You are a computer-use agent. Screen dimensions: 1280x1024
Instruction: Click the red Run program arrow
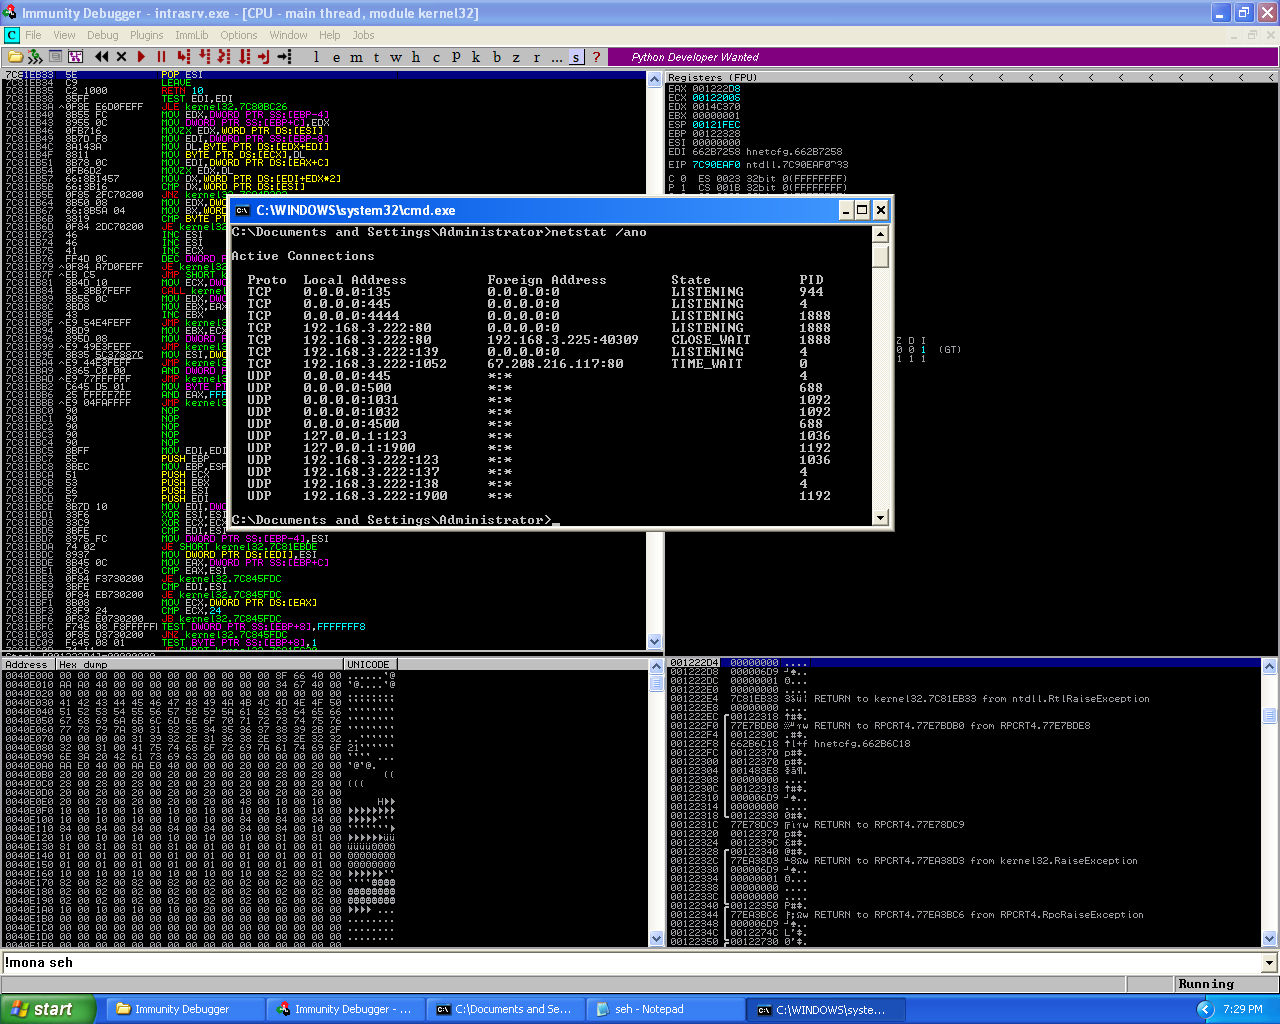pos(141,57)
